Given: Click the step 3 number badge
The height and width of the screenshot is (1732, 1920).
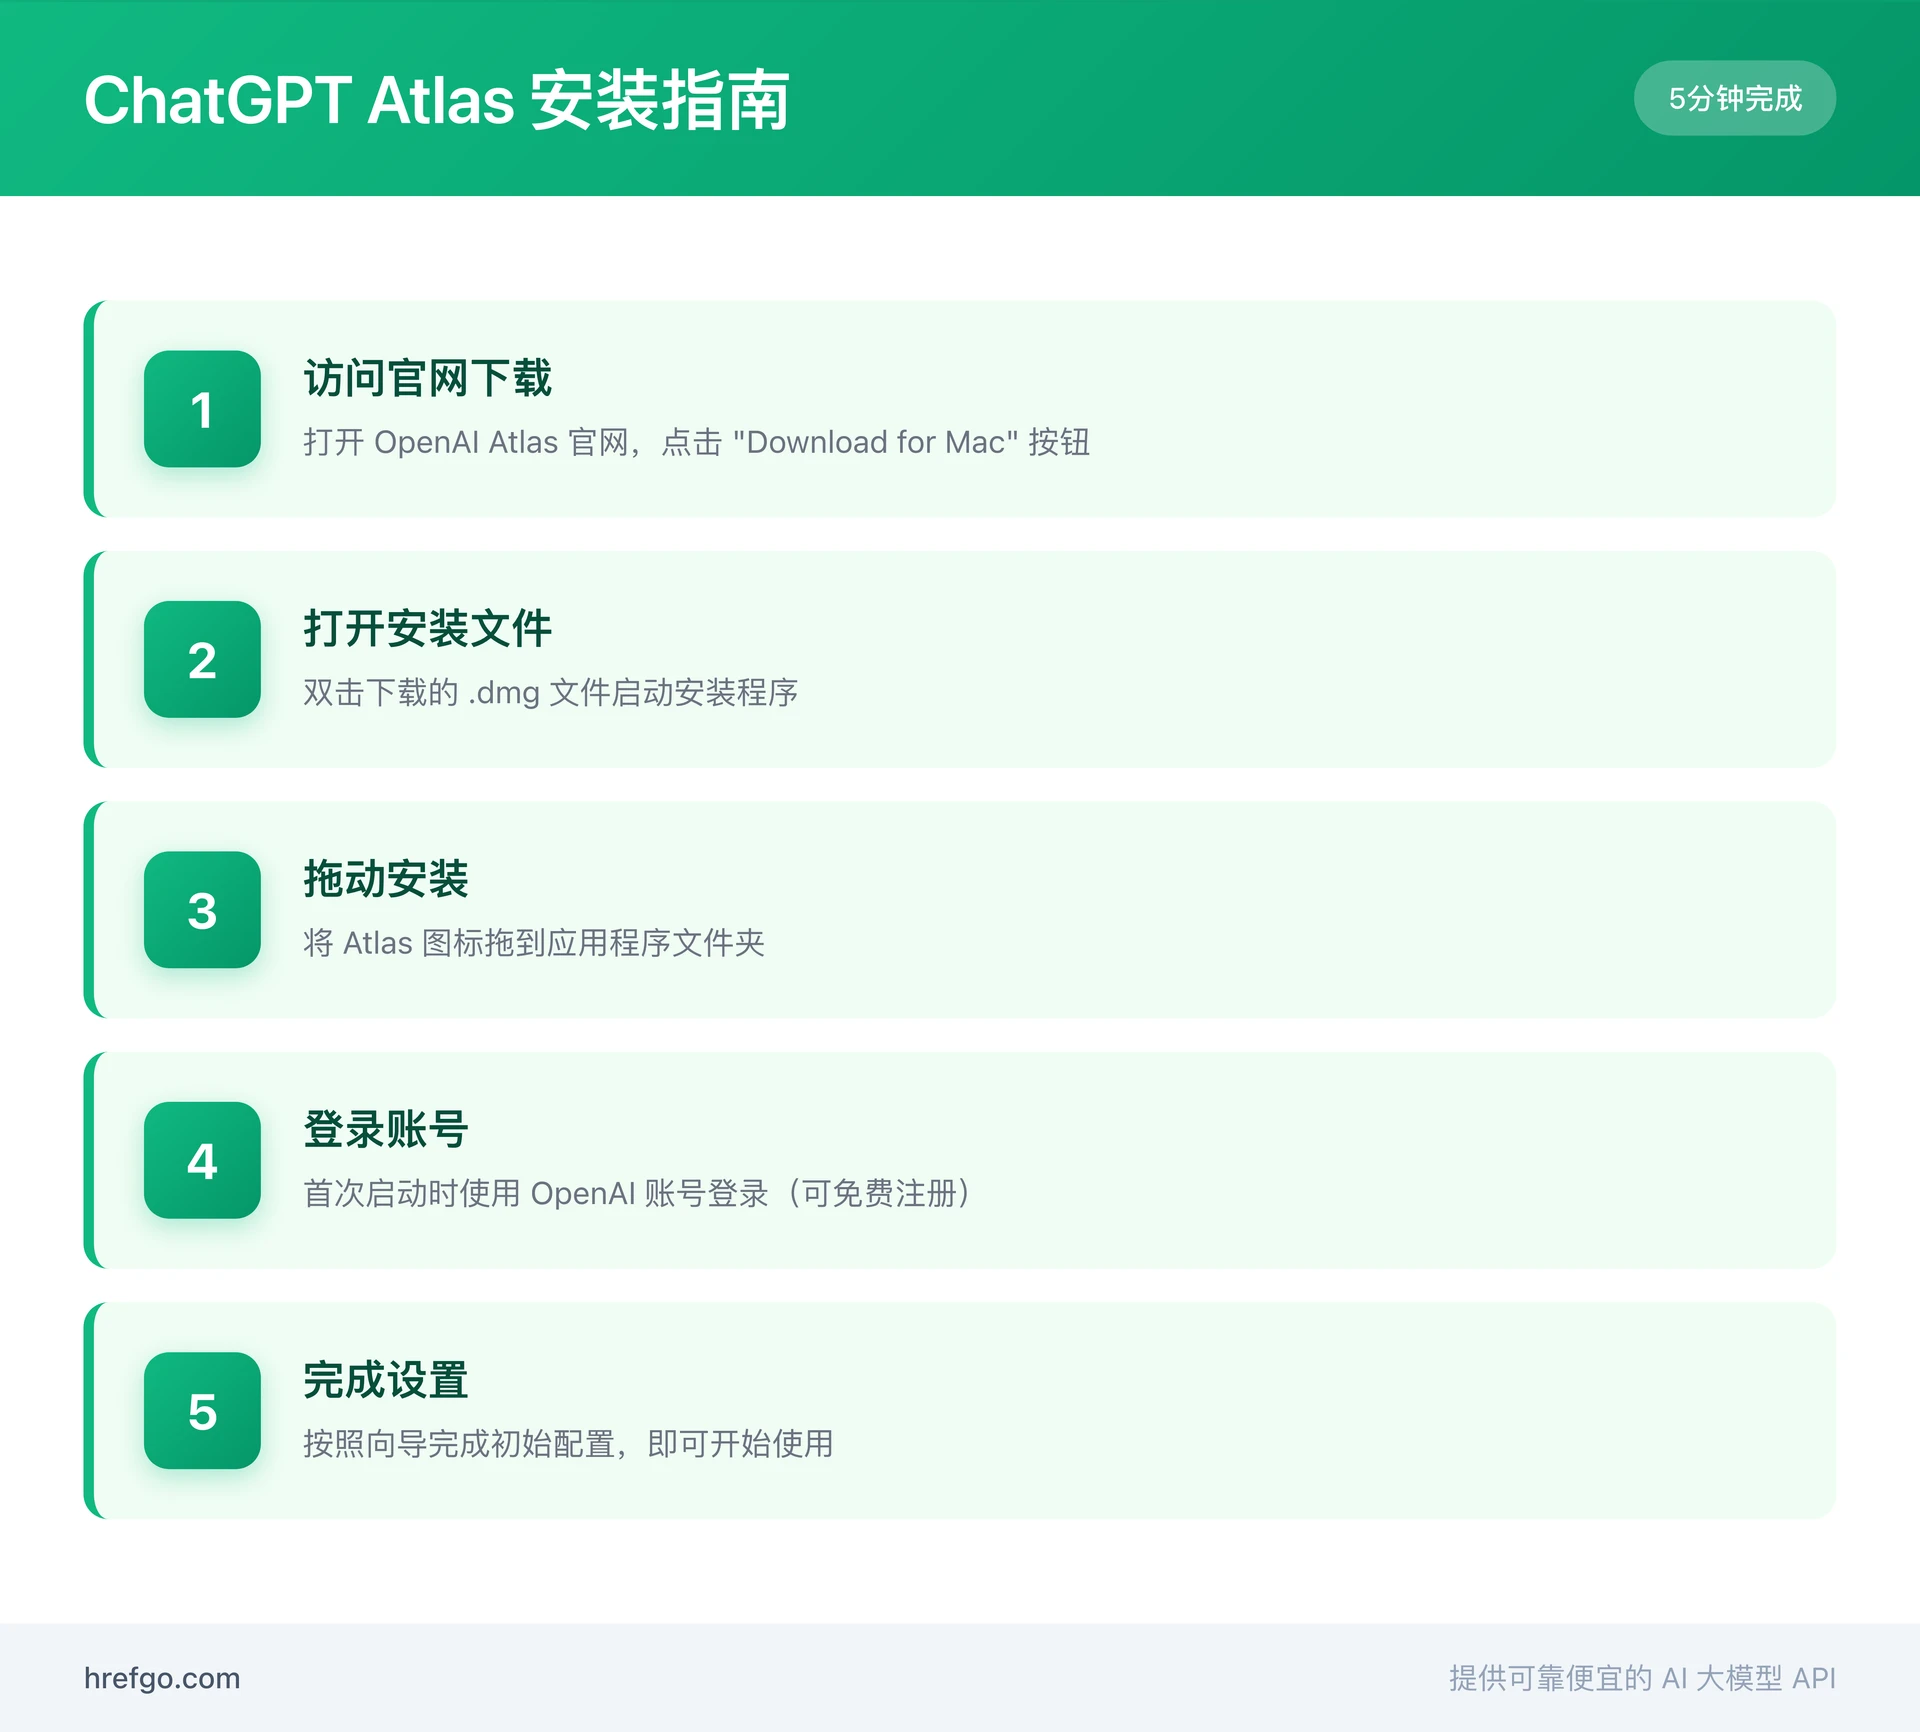Looking at the screenshot, I should (x=202, y=910).
